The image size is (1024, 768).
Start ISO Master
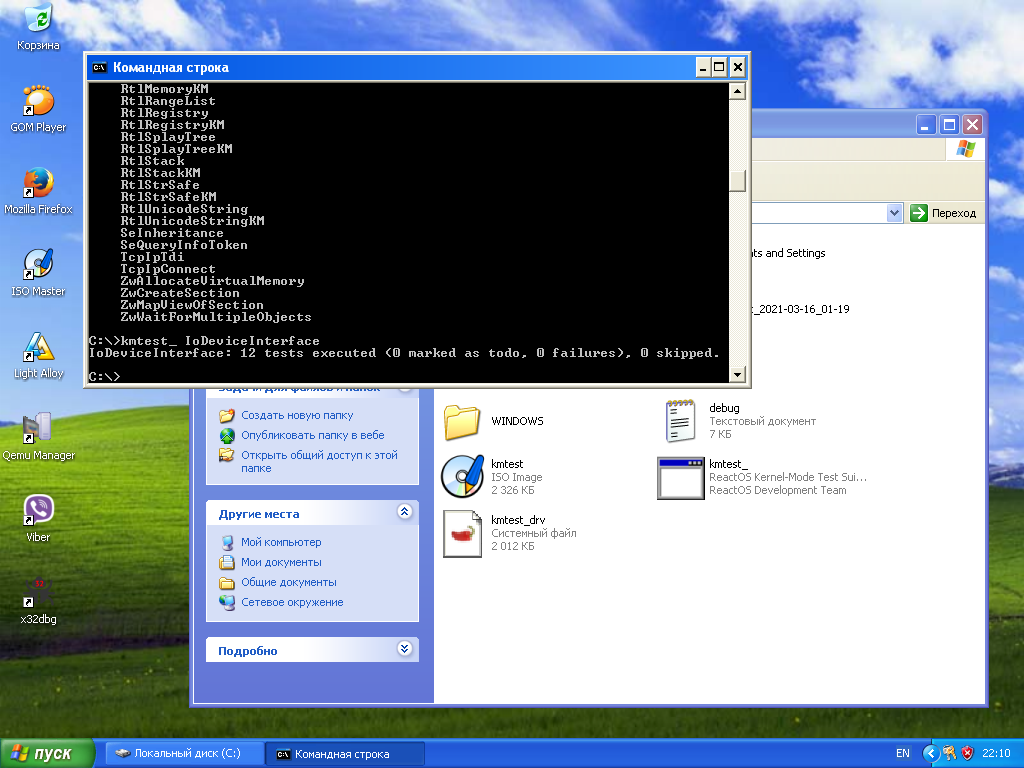click(x=38, y=263)
